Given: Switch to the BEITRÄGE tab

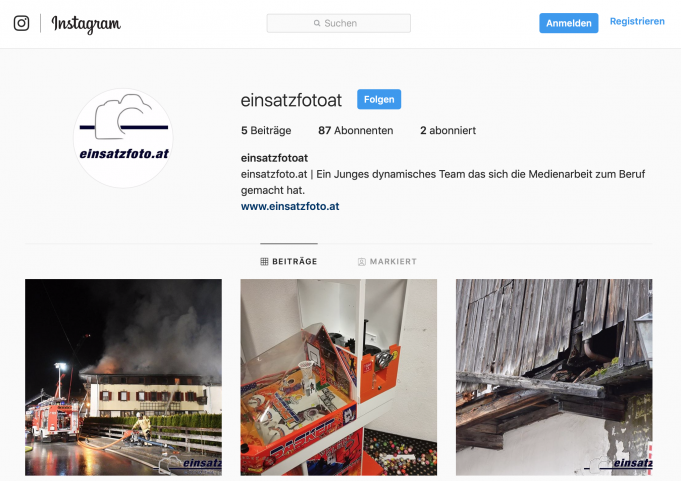Looking at the screenshot, I should 289,261.
